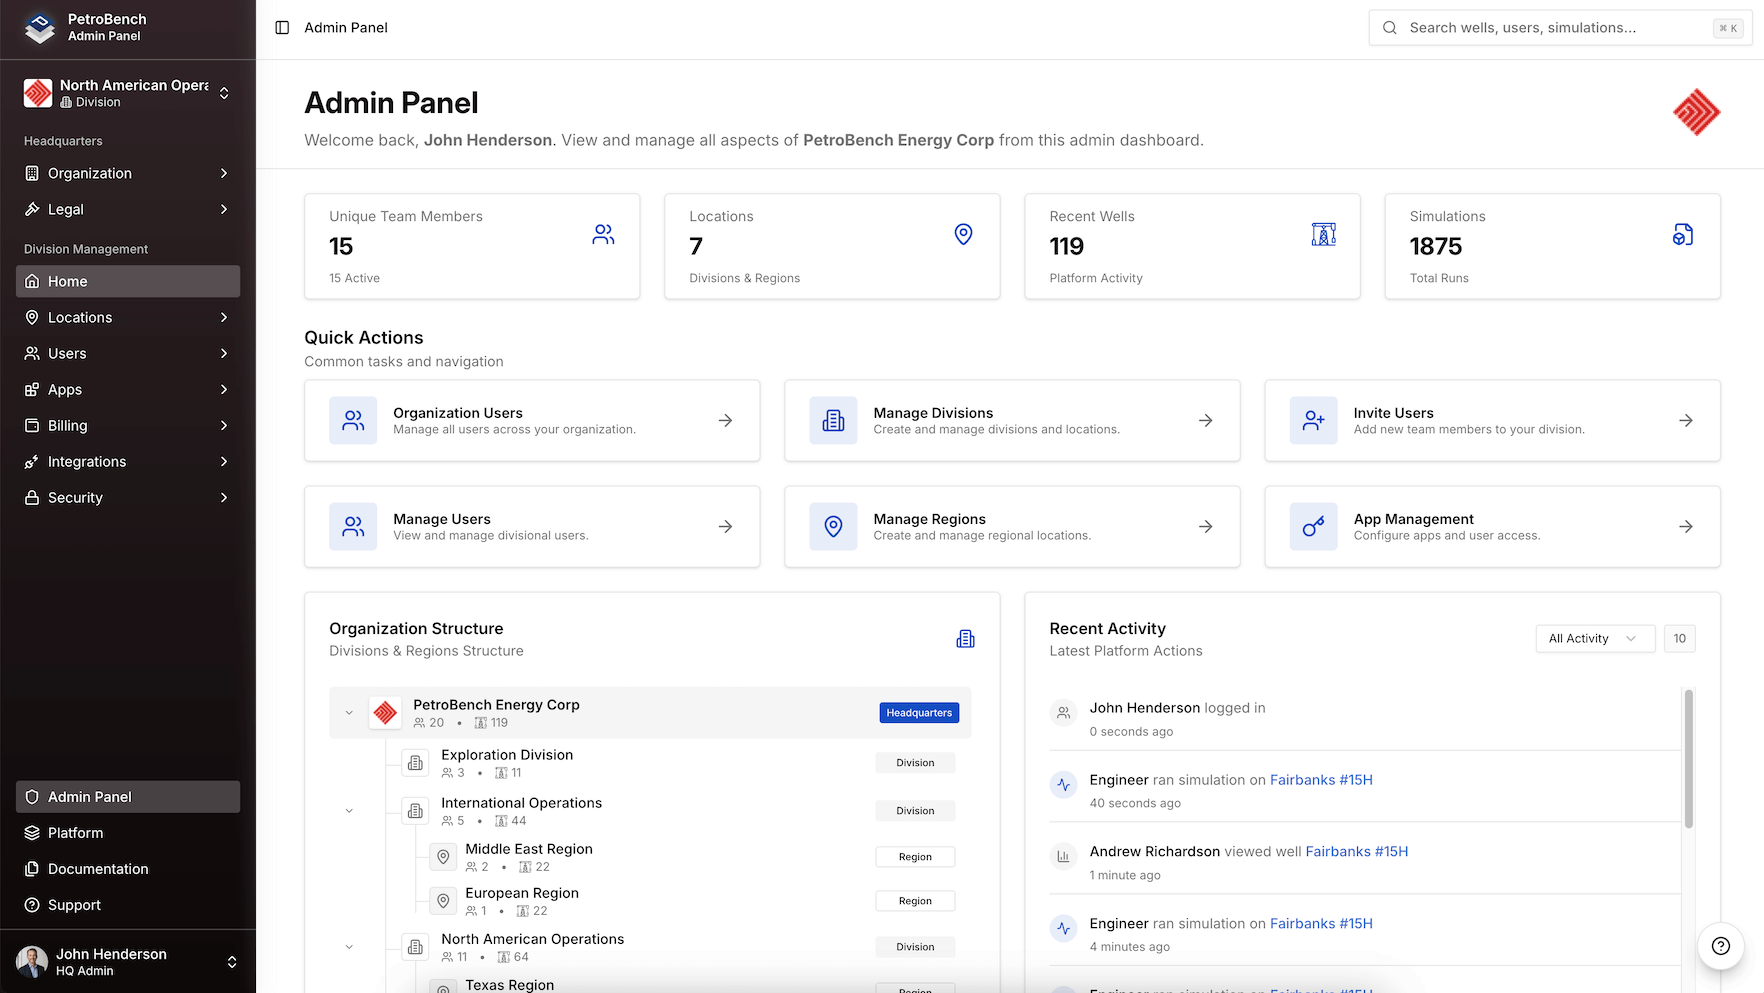Open the All Activity dropdown

click(1594, 638)
